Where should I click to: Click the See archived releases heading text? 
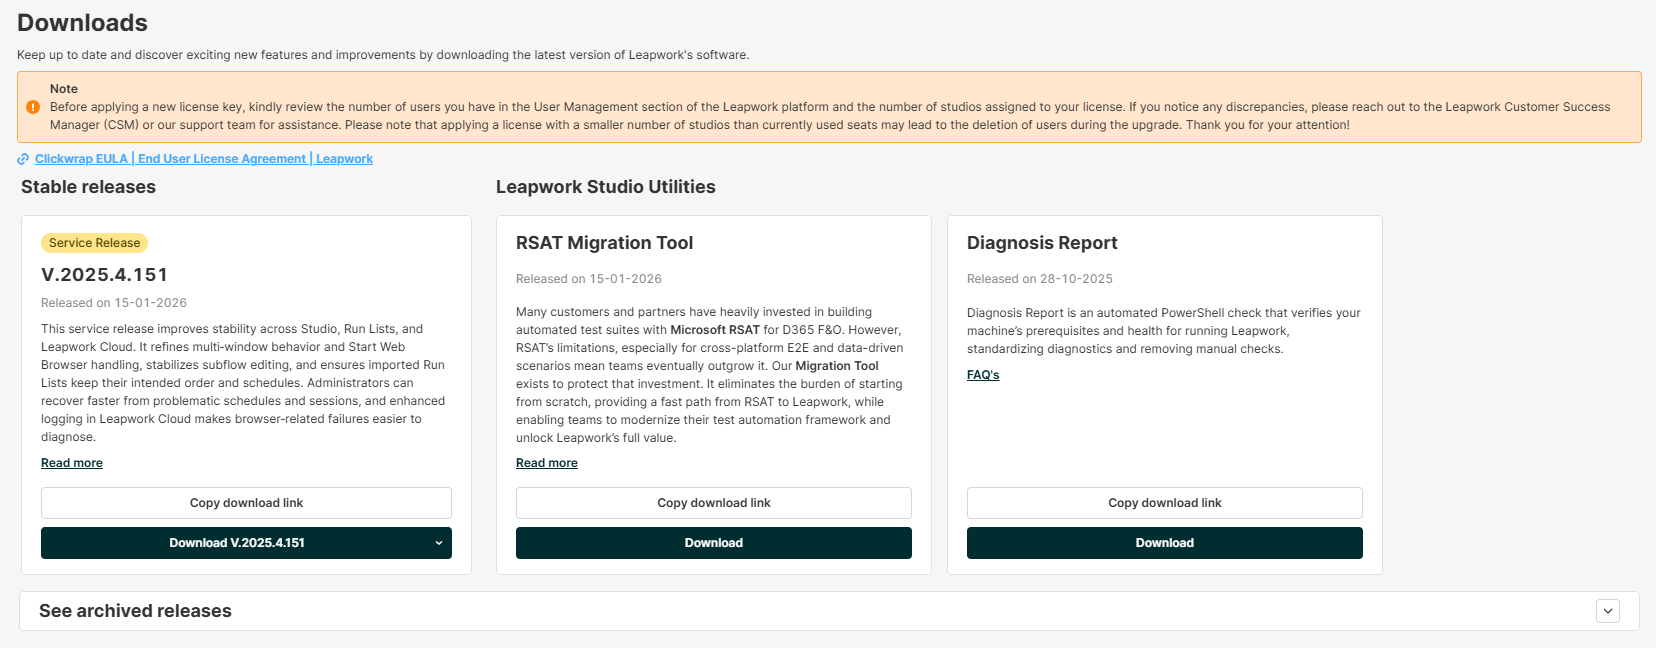(x=135, y=611)
